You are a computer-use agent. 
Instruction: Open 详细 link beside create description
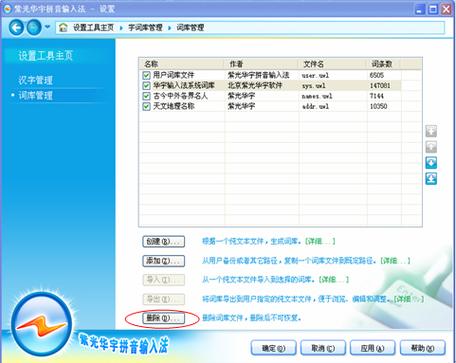(320, 241)
